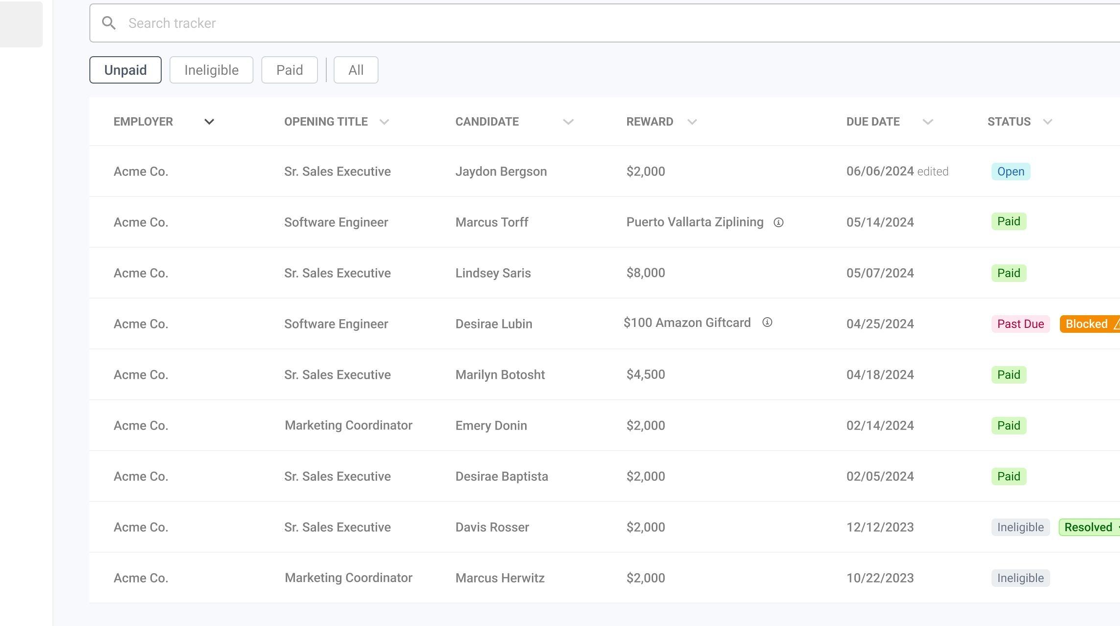
Task: Click Acme Co. in Marcus Herwitz row
Action: point(141,578)
